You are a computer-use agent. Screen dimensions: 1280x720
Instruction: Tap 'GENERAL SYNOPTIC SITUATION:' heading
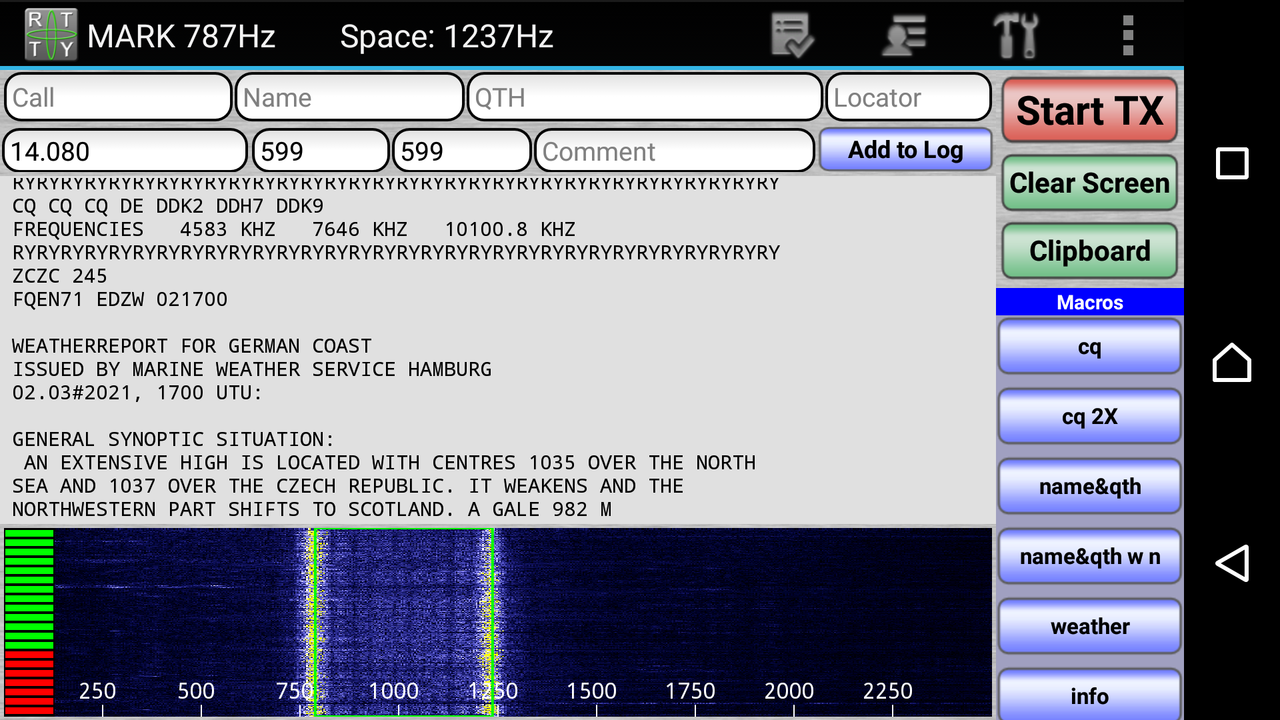click(174, 439)
